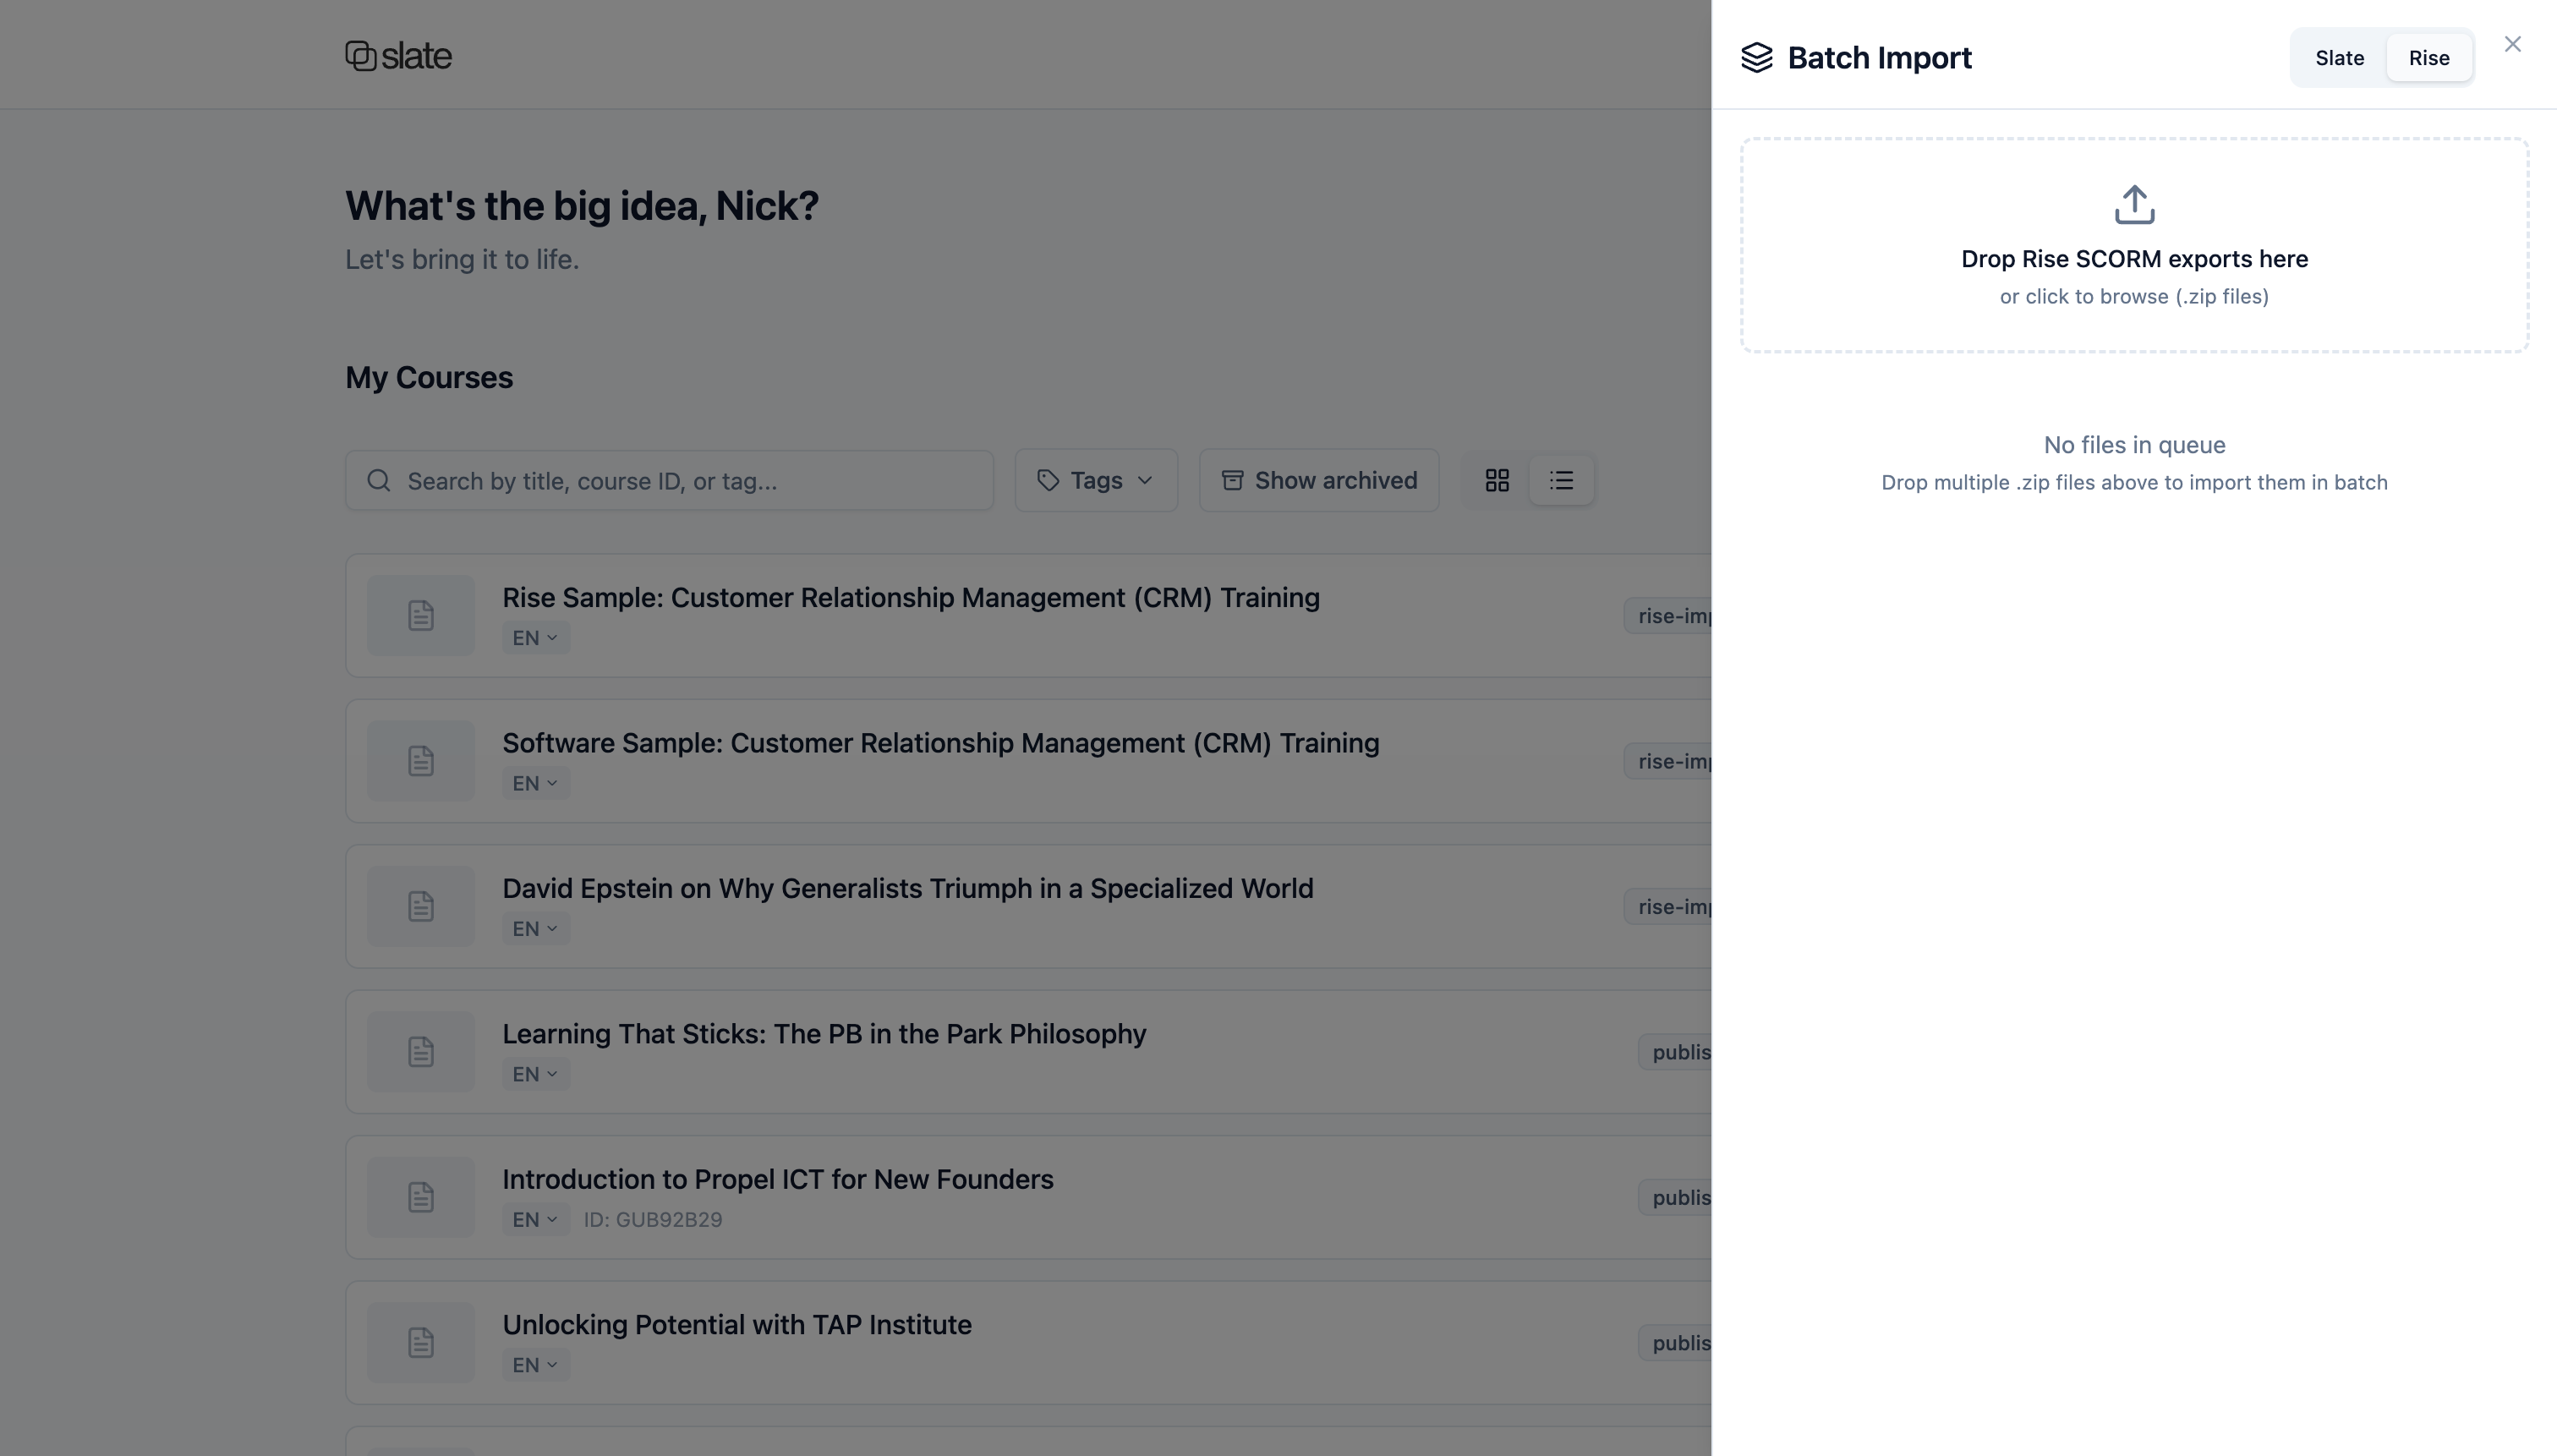Click the Batch Import layers icon
This screenshot has width=2557, height=1456.
tap(1759, 57)
